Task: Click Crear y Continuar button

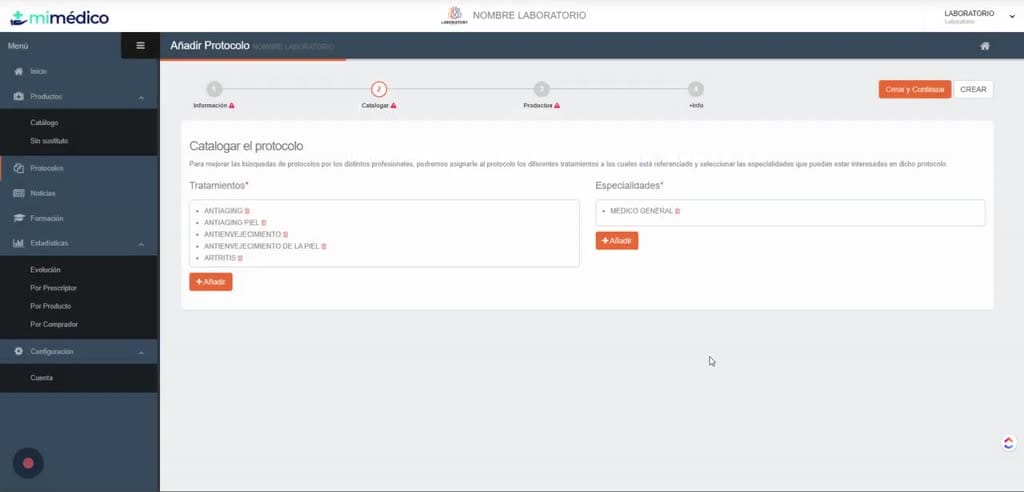Action: click(x=914, y=90)
